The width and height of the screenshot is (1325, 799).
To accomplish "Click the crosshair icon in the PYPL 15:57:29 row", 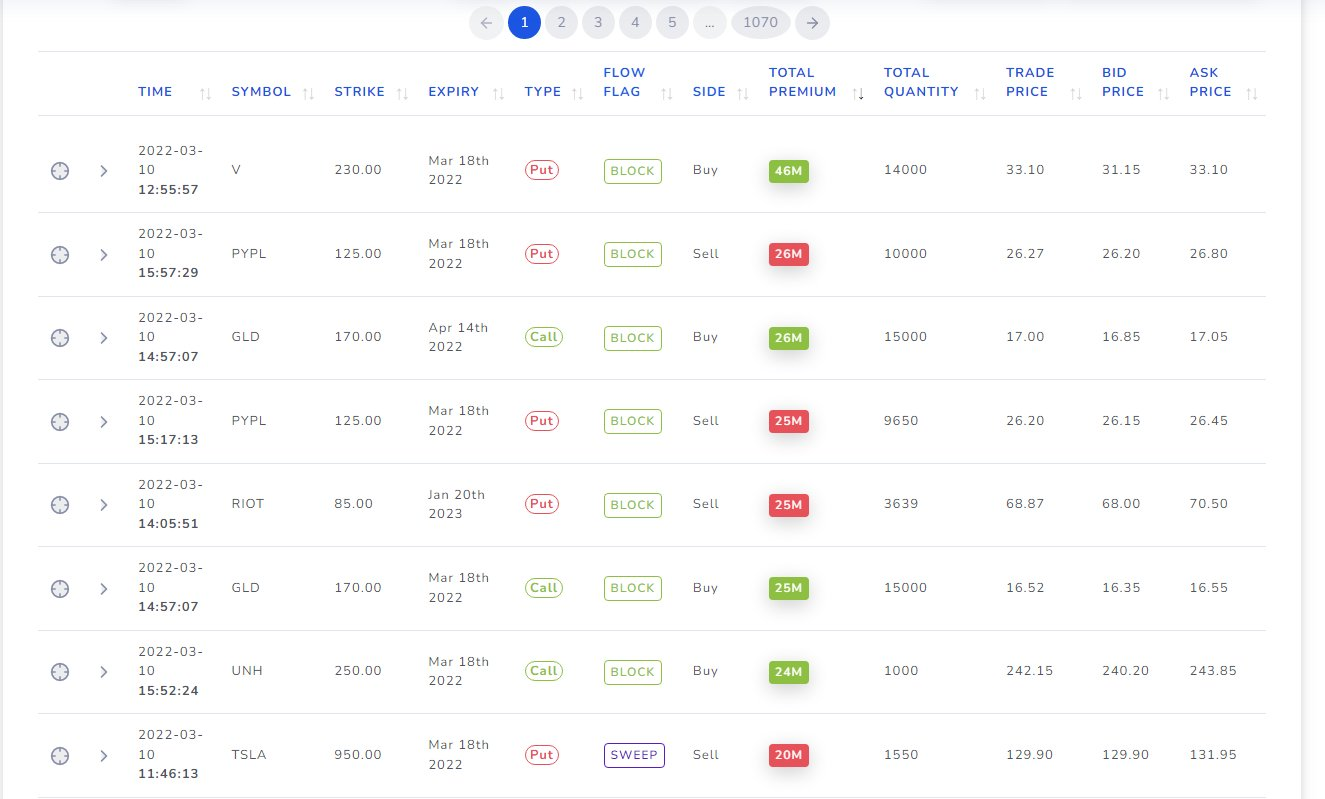I will [x=60, y=255].
